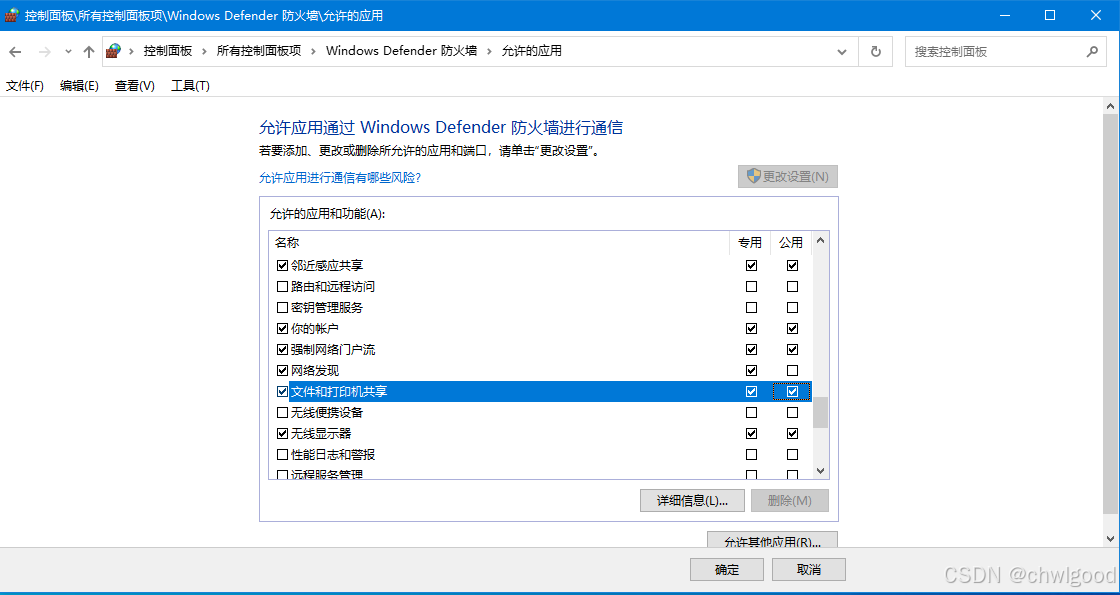Toggle 专用 checkbox for 文件和打印机共享
Viewport: 1120px width, 595px height.
pyautogui.click(x=751, y=391)
